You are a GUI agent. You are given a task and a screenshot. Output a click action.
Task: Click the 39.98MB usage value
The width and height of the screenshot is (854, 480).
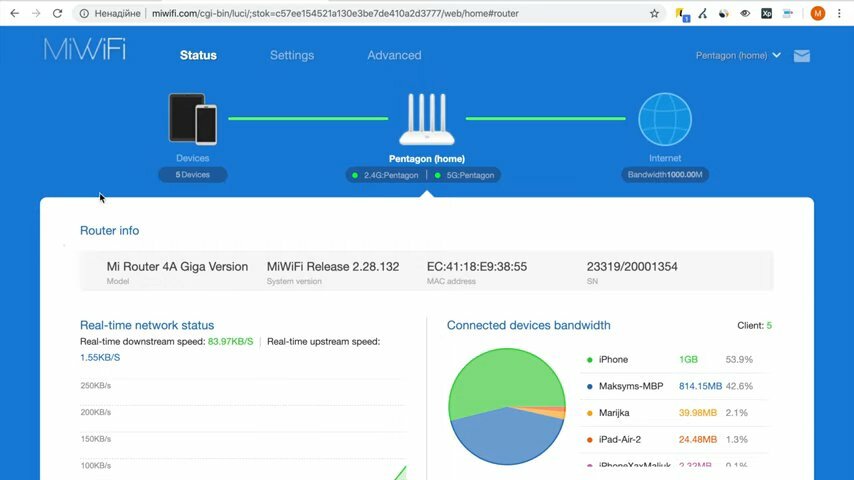pos(698,413)
